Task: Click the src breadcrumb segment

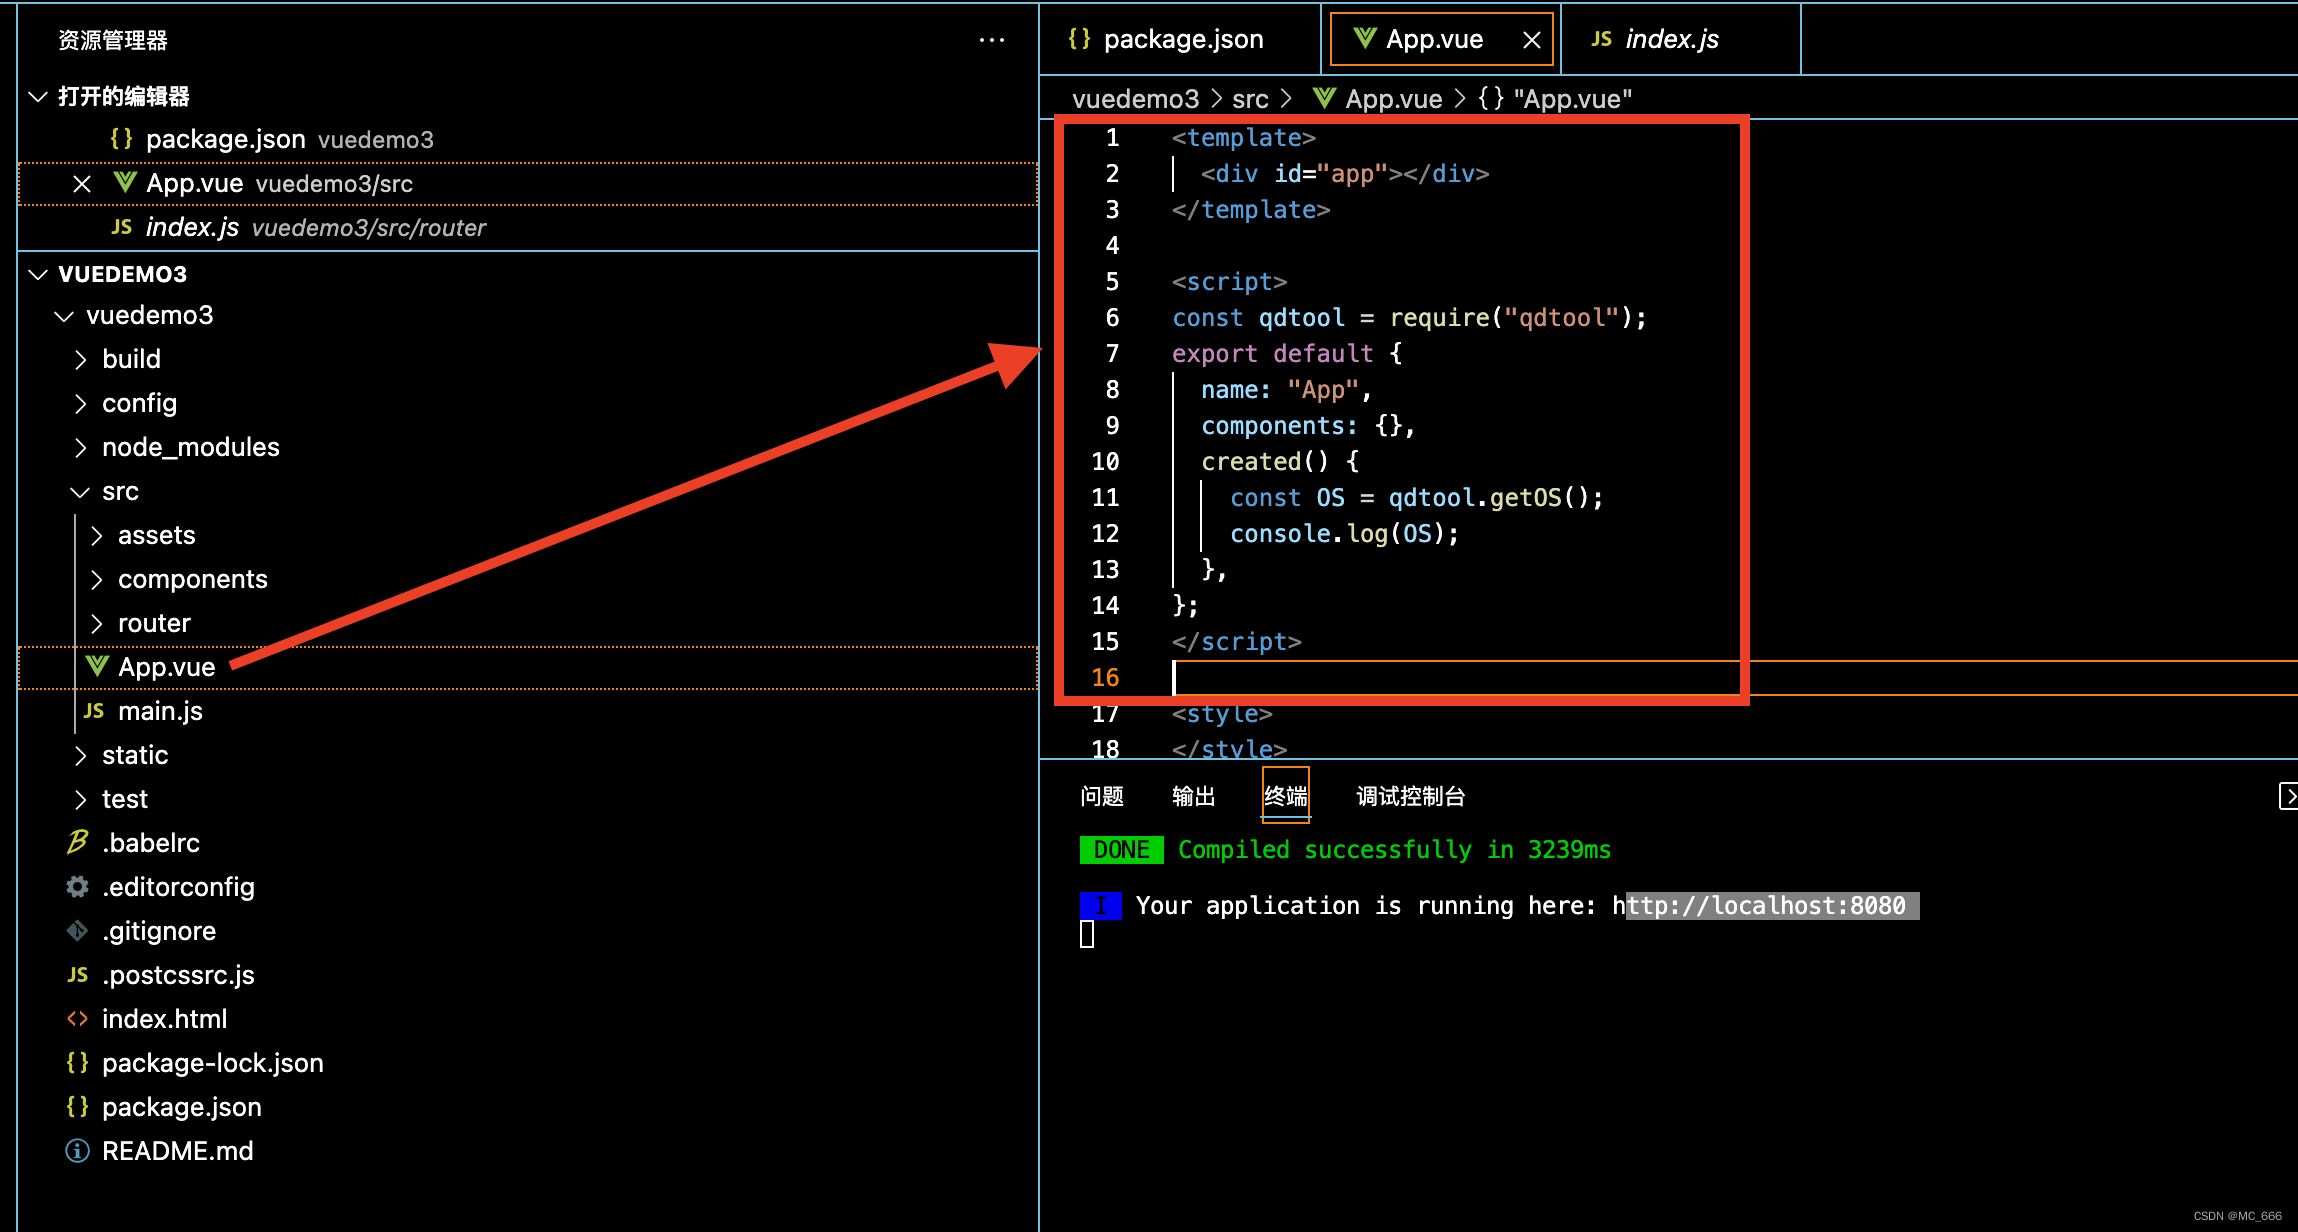Action: (1250, 99)
